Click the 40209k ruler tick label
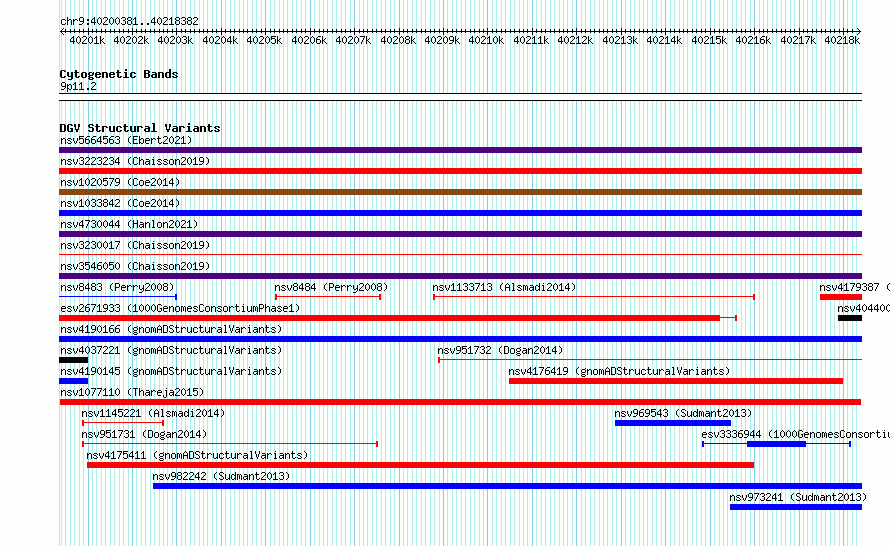The width and height of the screenshot is (890, 546). coord(442,40)
